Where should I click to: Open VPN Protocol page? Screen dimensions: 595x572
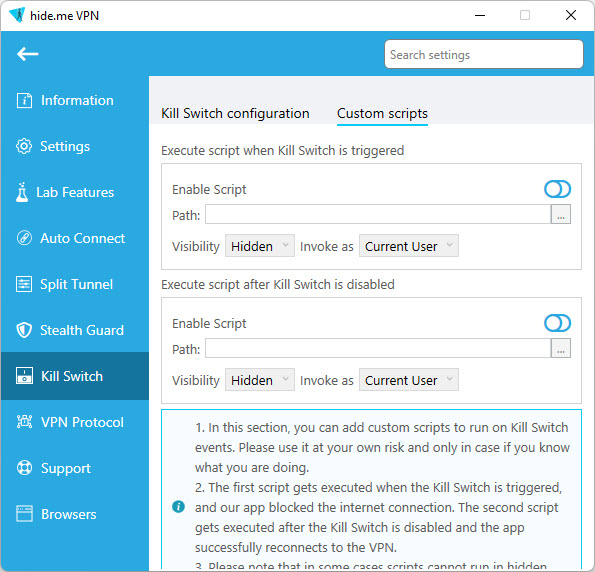pos(75,422)
